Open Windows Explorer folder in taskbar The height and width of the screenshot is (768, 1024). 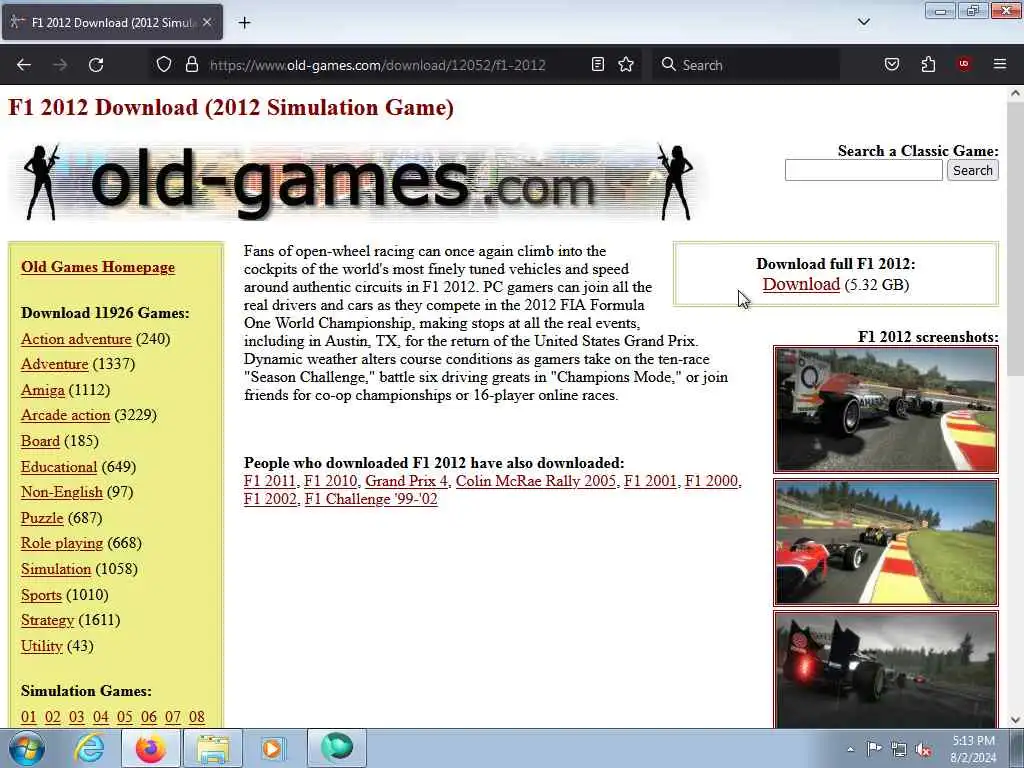(213, 748)
